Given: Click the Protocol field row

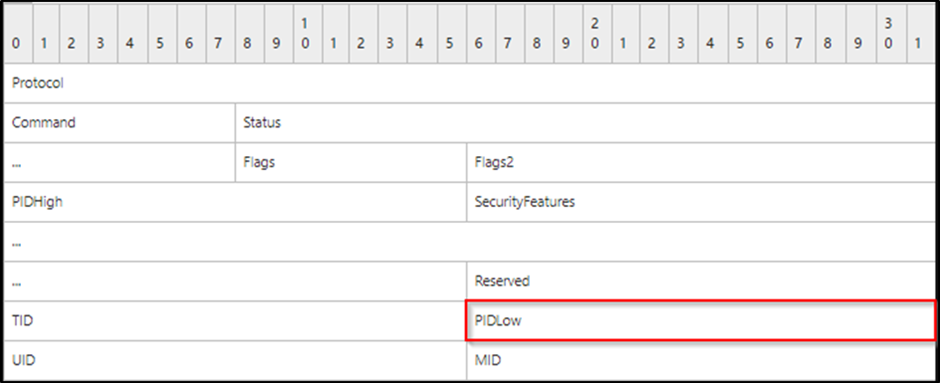Looking at the screenshot, I should pos(469,83).
